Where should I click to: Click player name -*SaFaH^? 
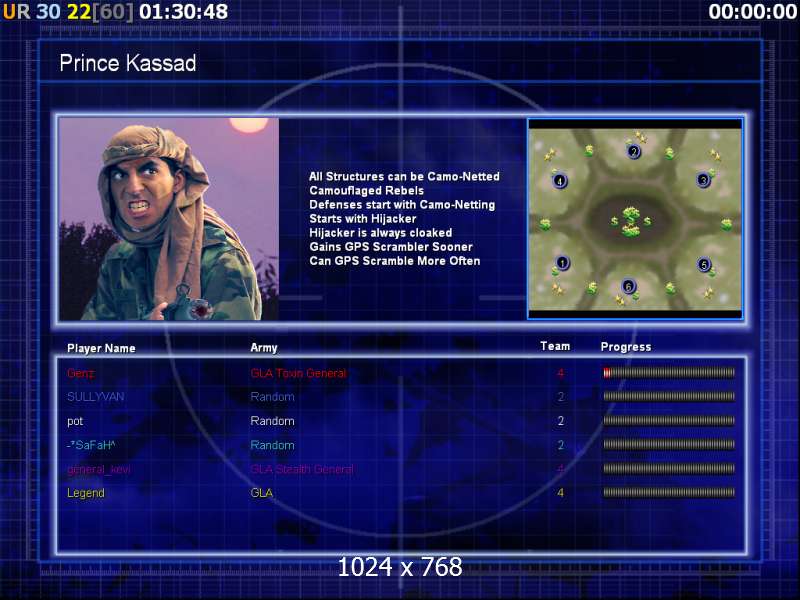pos(91,445)
